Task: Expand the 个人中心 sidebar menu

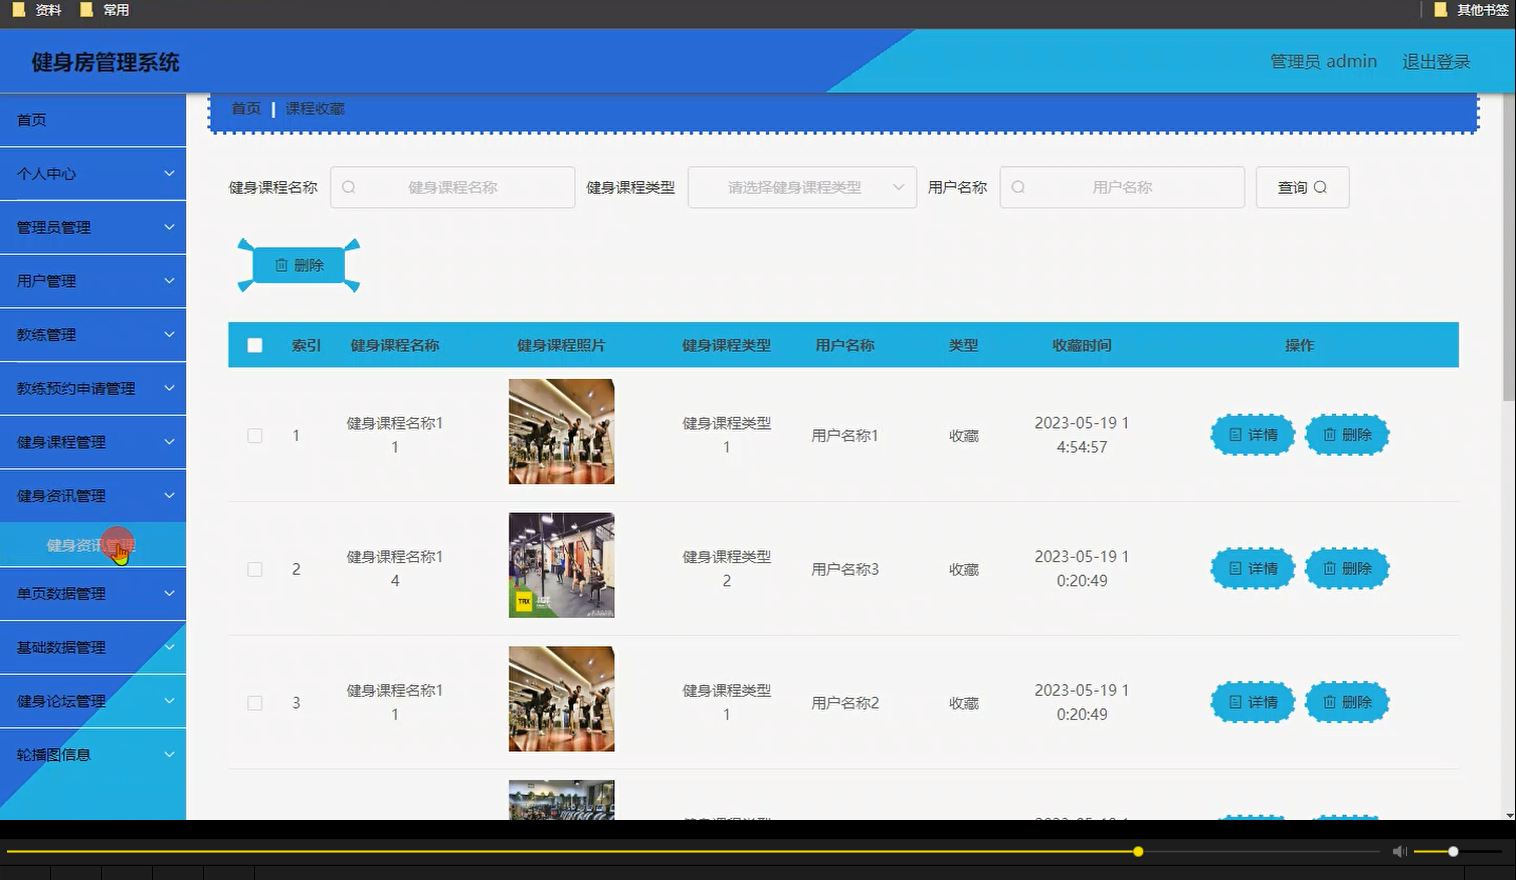Action: click(x=93, y=173)
